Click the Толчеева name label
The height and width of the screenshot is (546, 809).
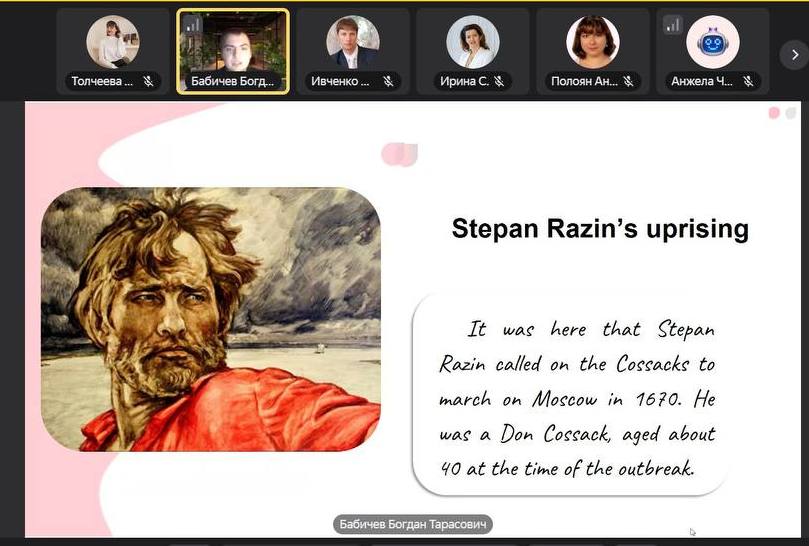102,81
